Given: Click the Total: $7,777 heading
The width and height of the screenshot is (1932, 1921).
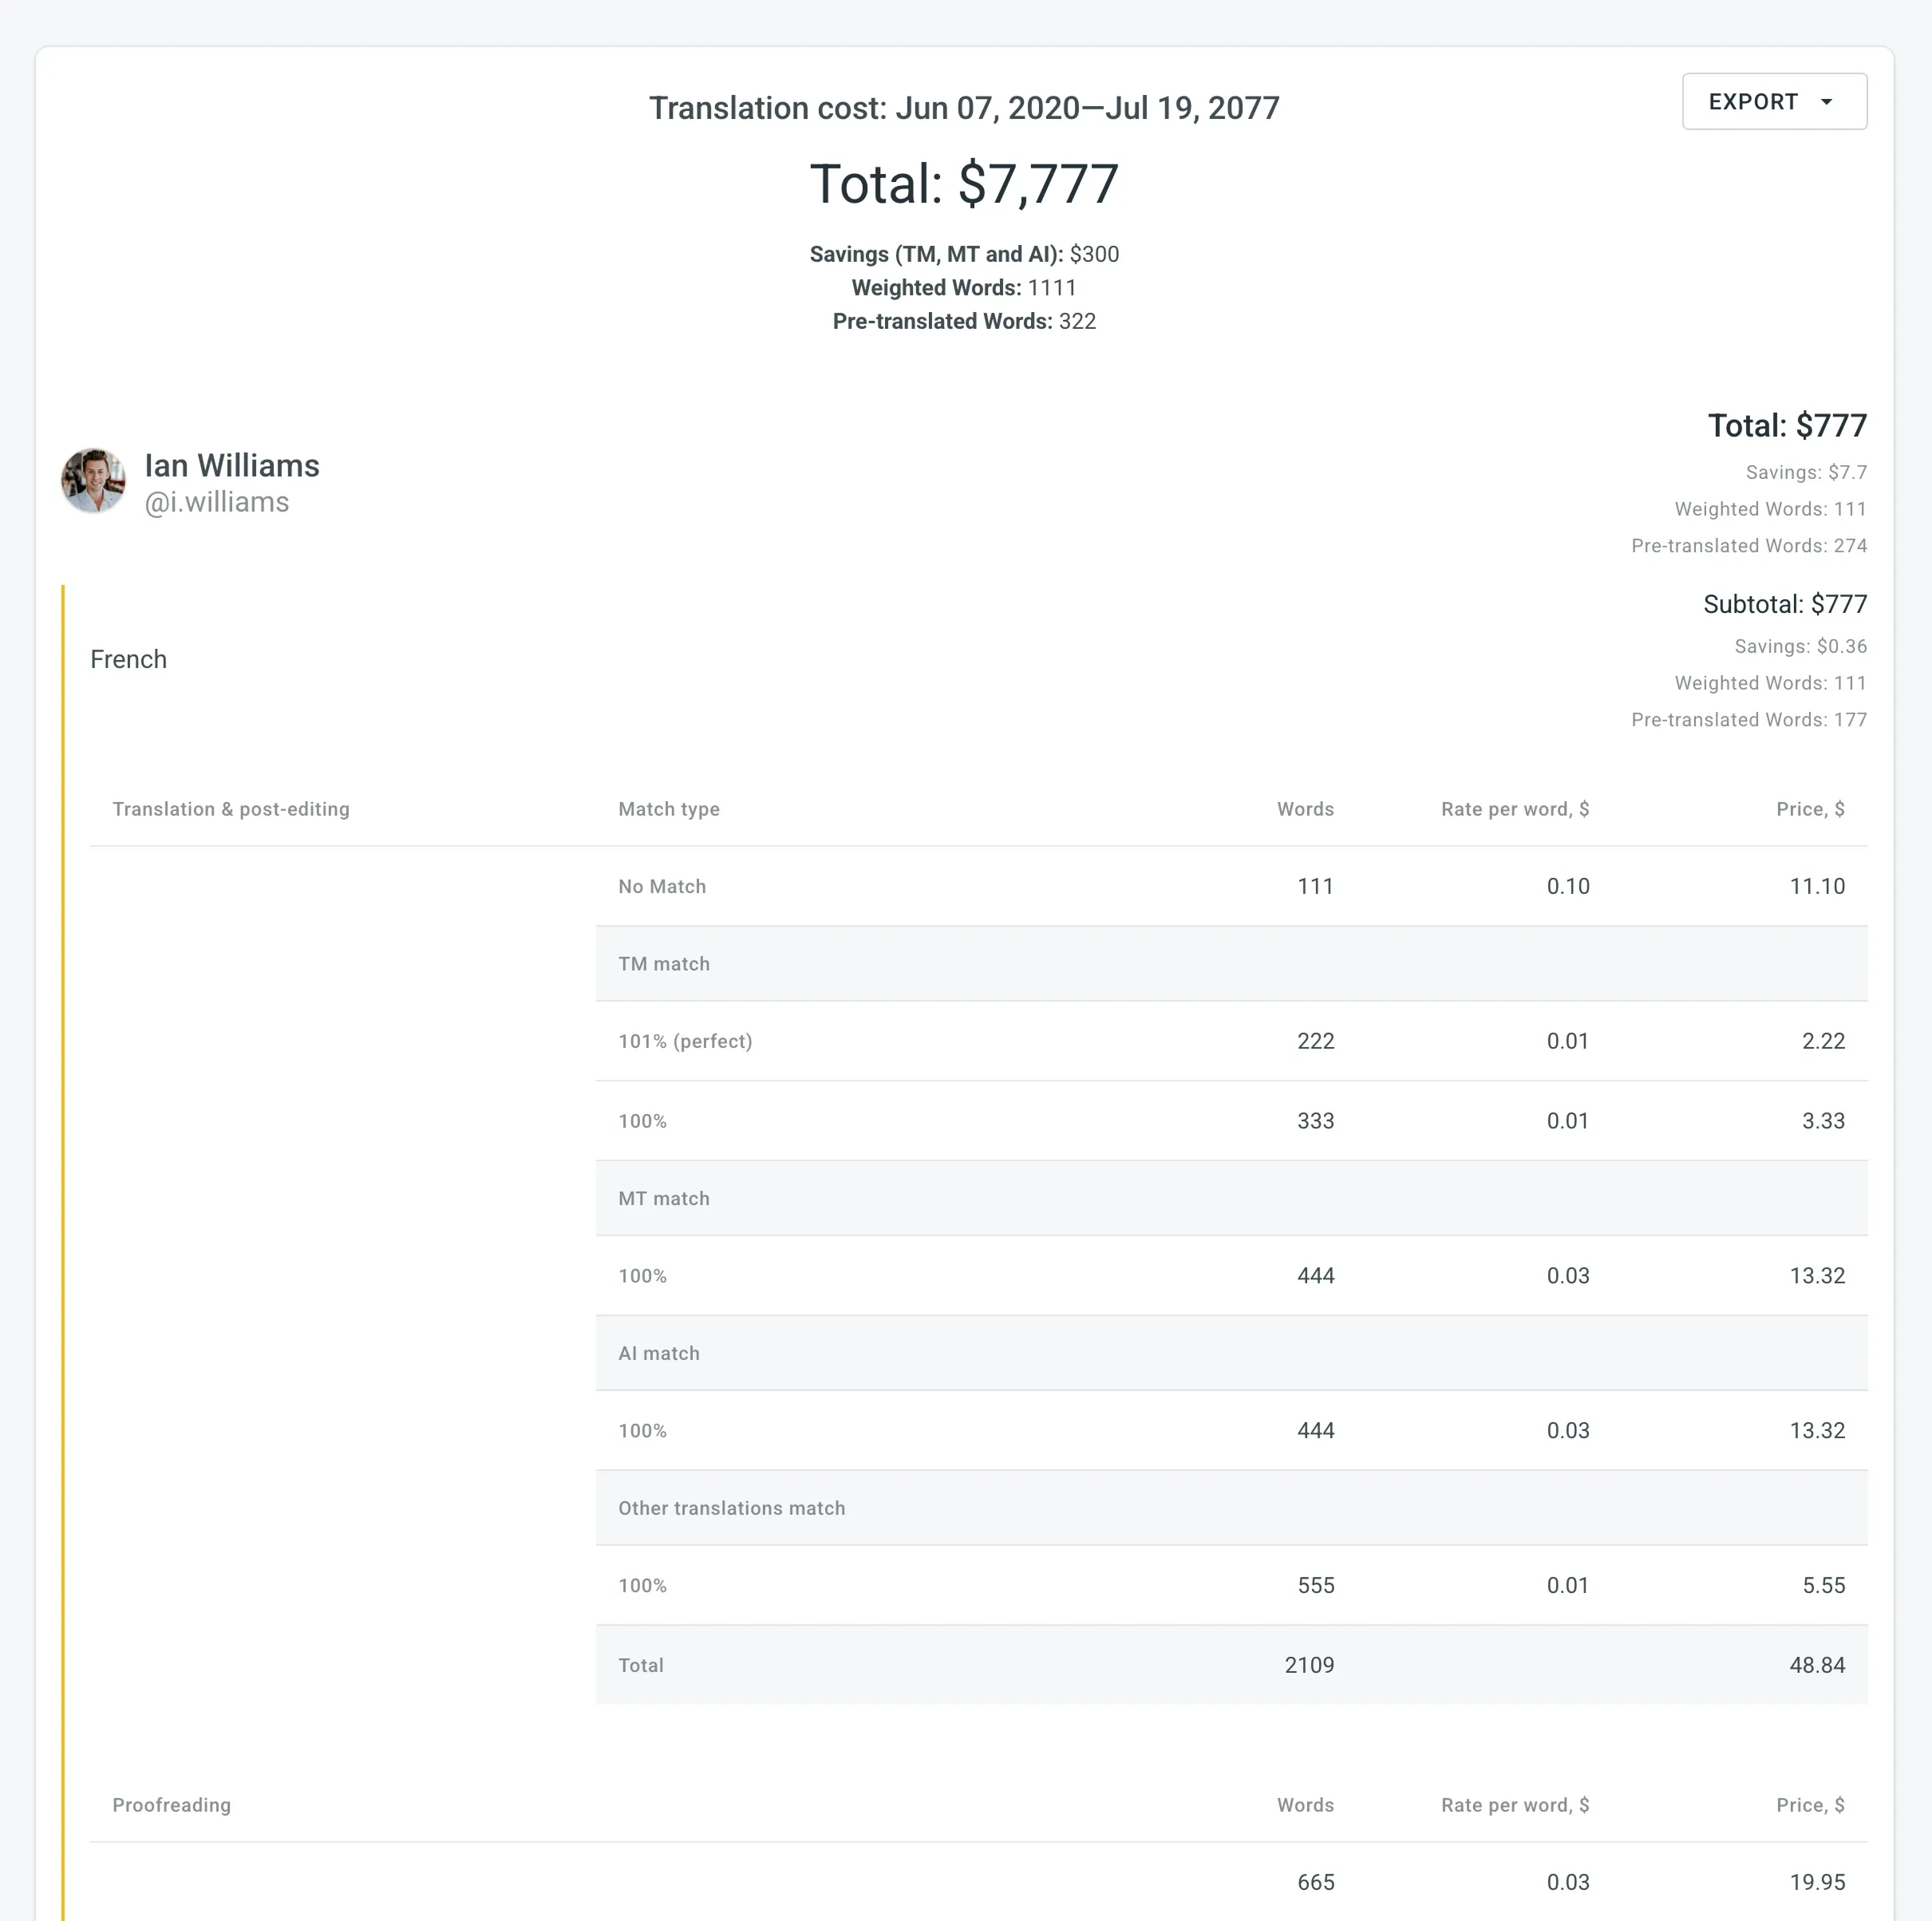Looking at the screenshot, I should 963,183.
